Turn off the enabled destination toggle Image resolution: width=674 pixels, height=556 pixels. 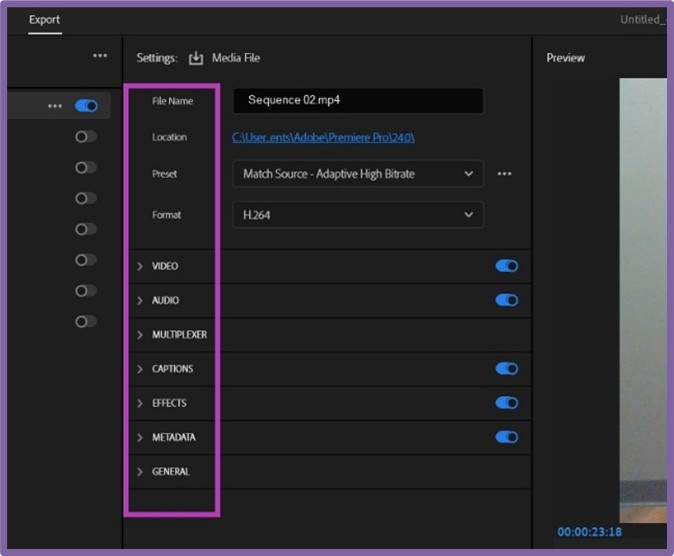pyautogui.click(x=86, y=106)
